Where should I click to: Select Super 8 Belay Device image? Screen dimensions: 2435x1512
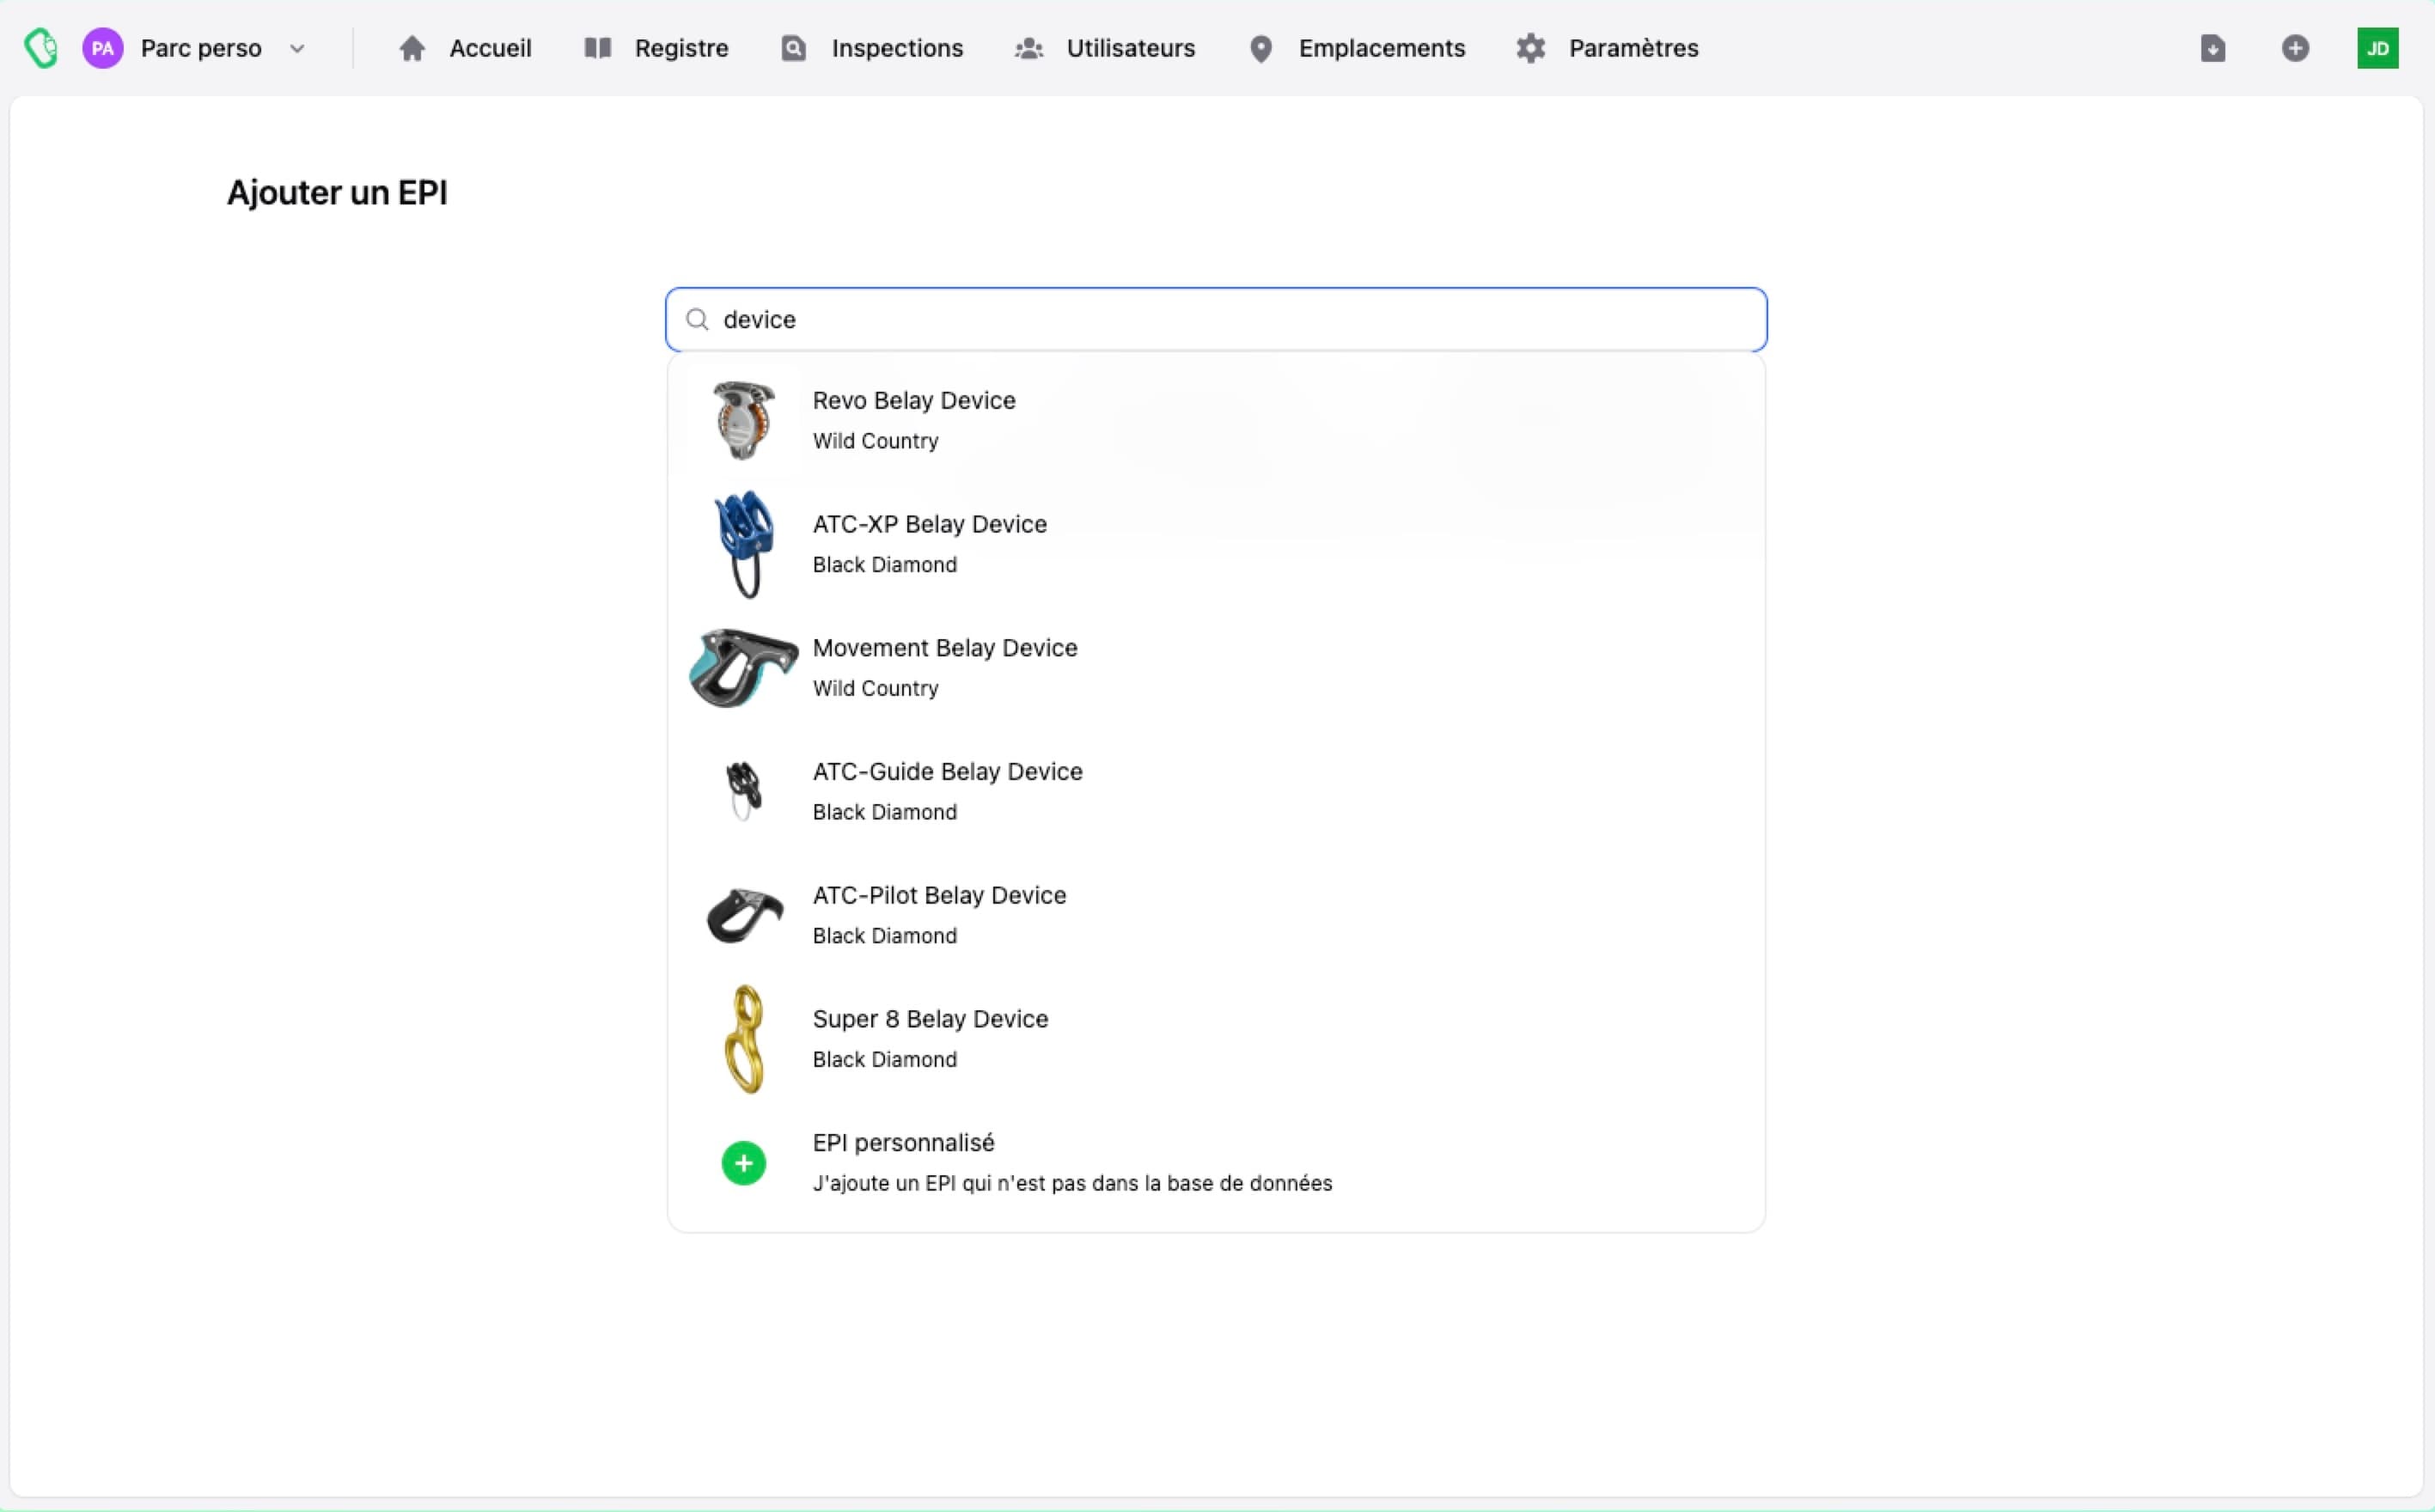(743, 1039)
